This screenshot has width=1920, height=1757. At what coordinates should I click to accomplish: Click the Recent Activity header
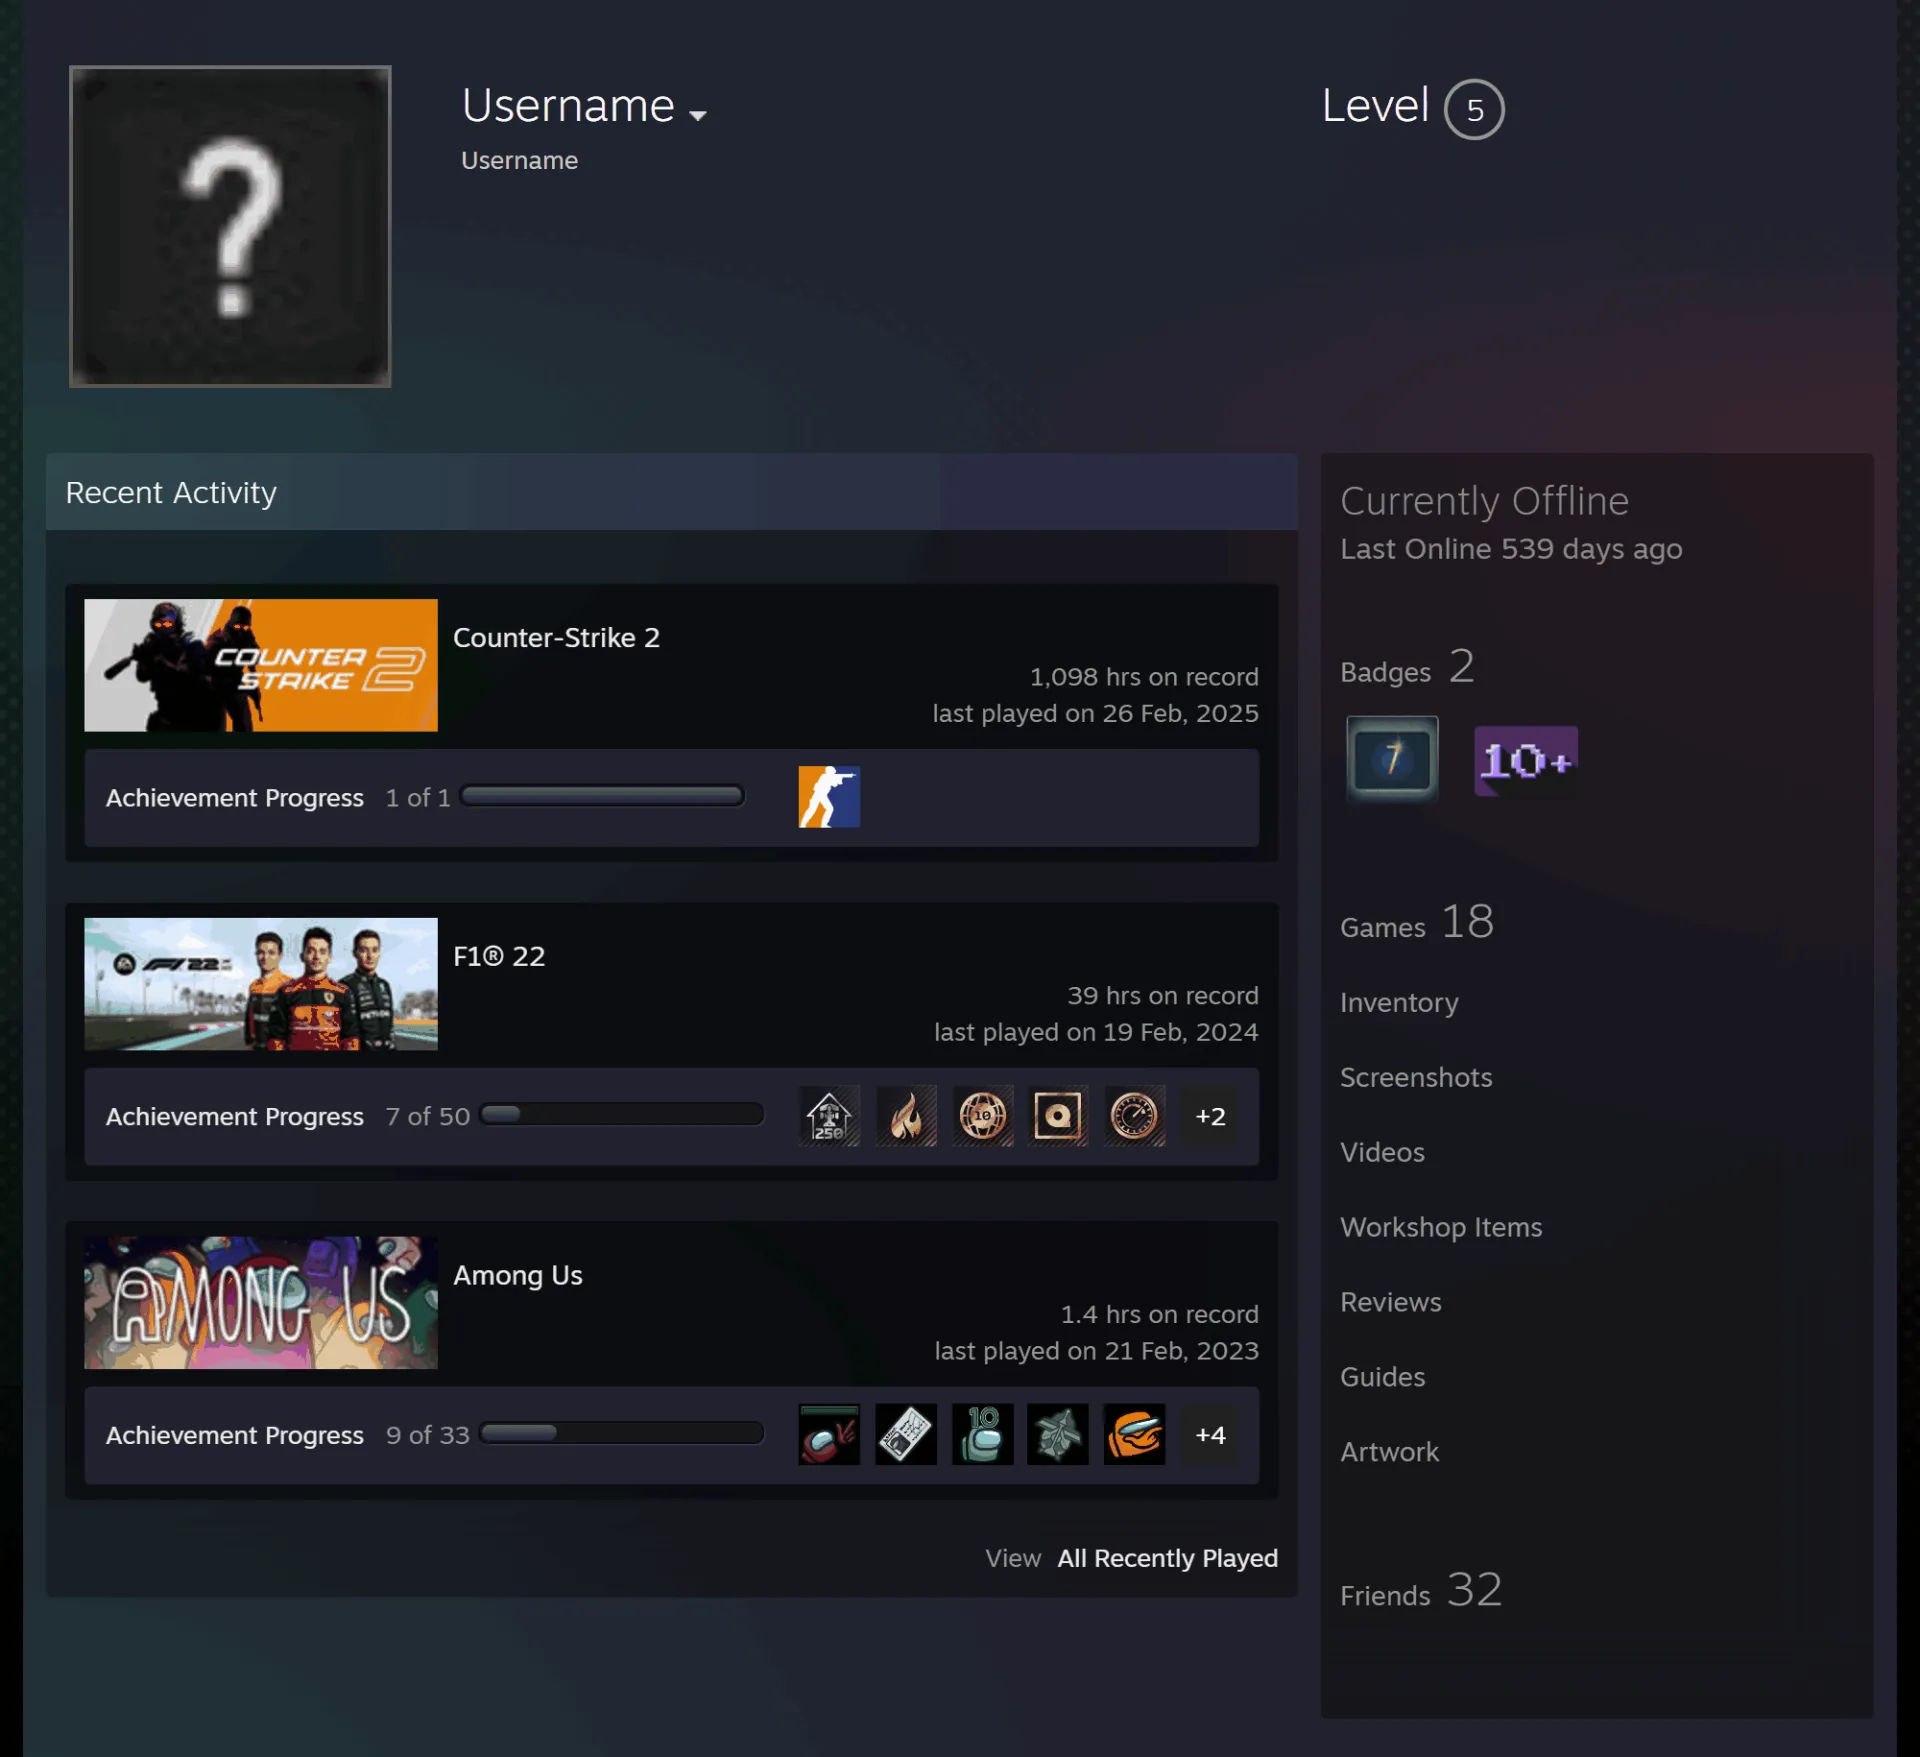pos(672,492)
